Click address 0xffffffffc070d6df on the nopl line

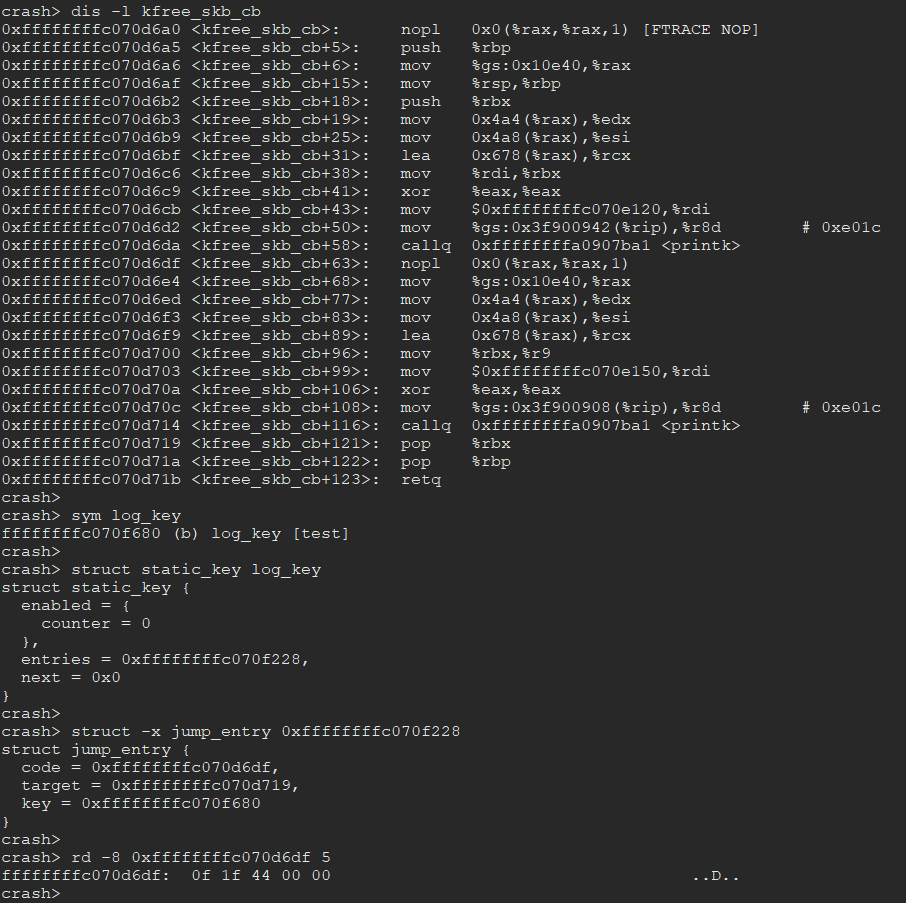(91, 263)
